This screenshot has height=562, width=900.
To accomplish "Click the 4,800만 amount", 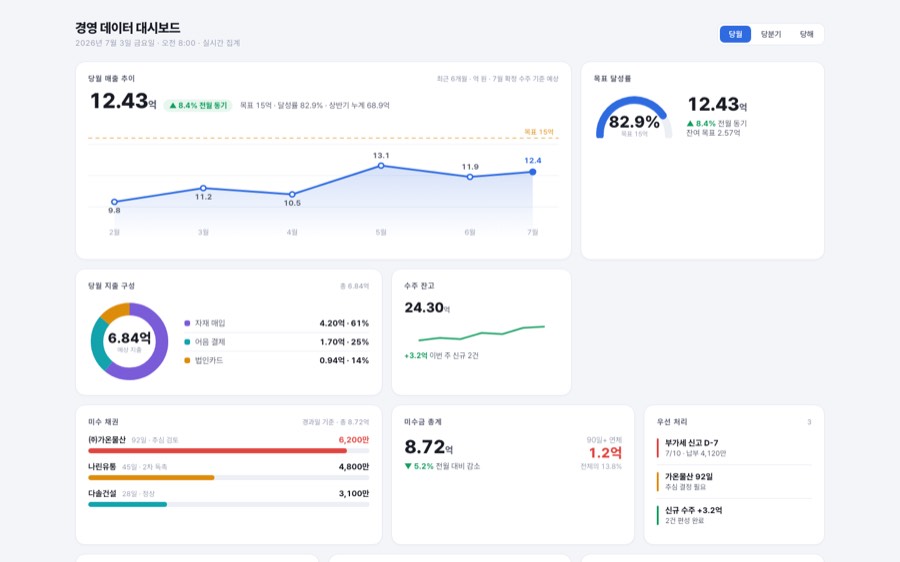I will tap(354, 467).
